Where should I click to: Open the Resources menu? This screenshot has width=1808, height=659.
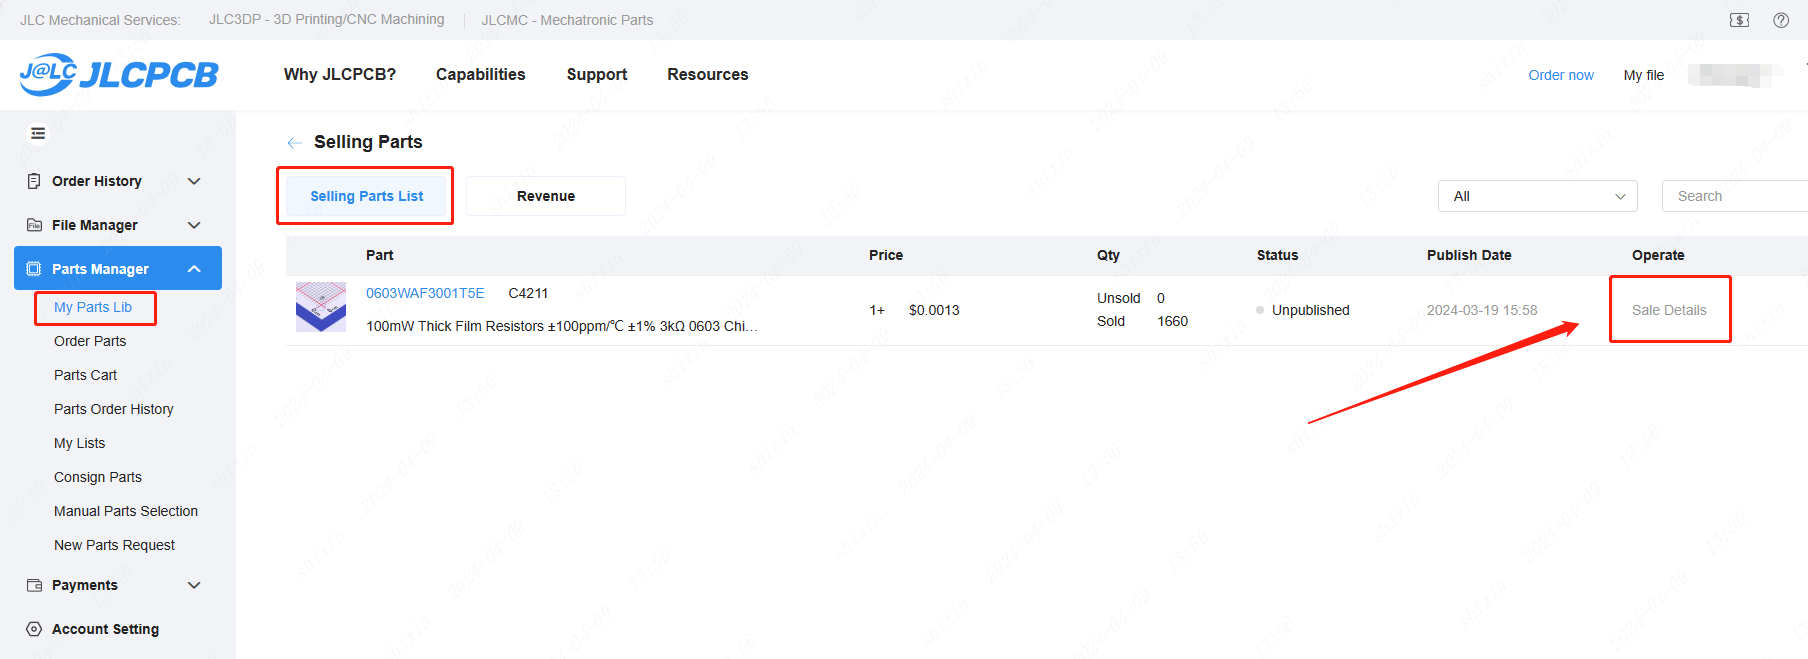coord(708,74)
